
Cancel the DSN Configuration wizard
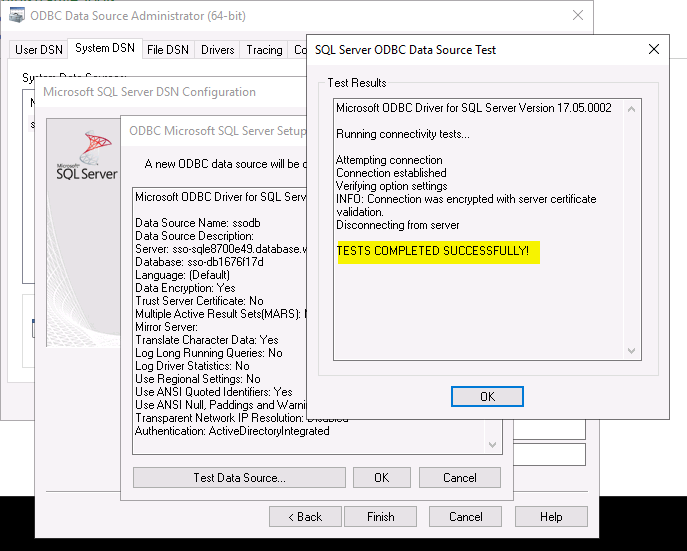tap(465, 517)
